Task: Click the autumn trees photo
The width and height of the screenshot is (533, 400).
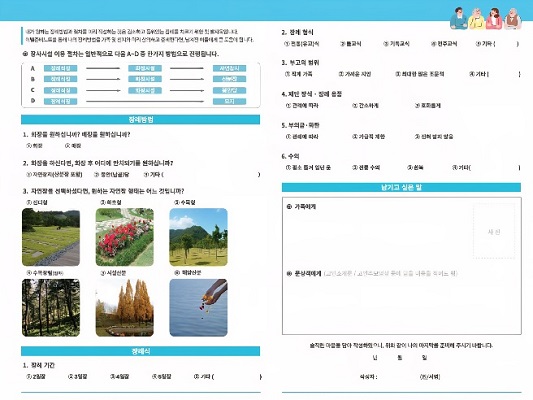Action: point(125,308)
